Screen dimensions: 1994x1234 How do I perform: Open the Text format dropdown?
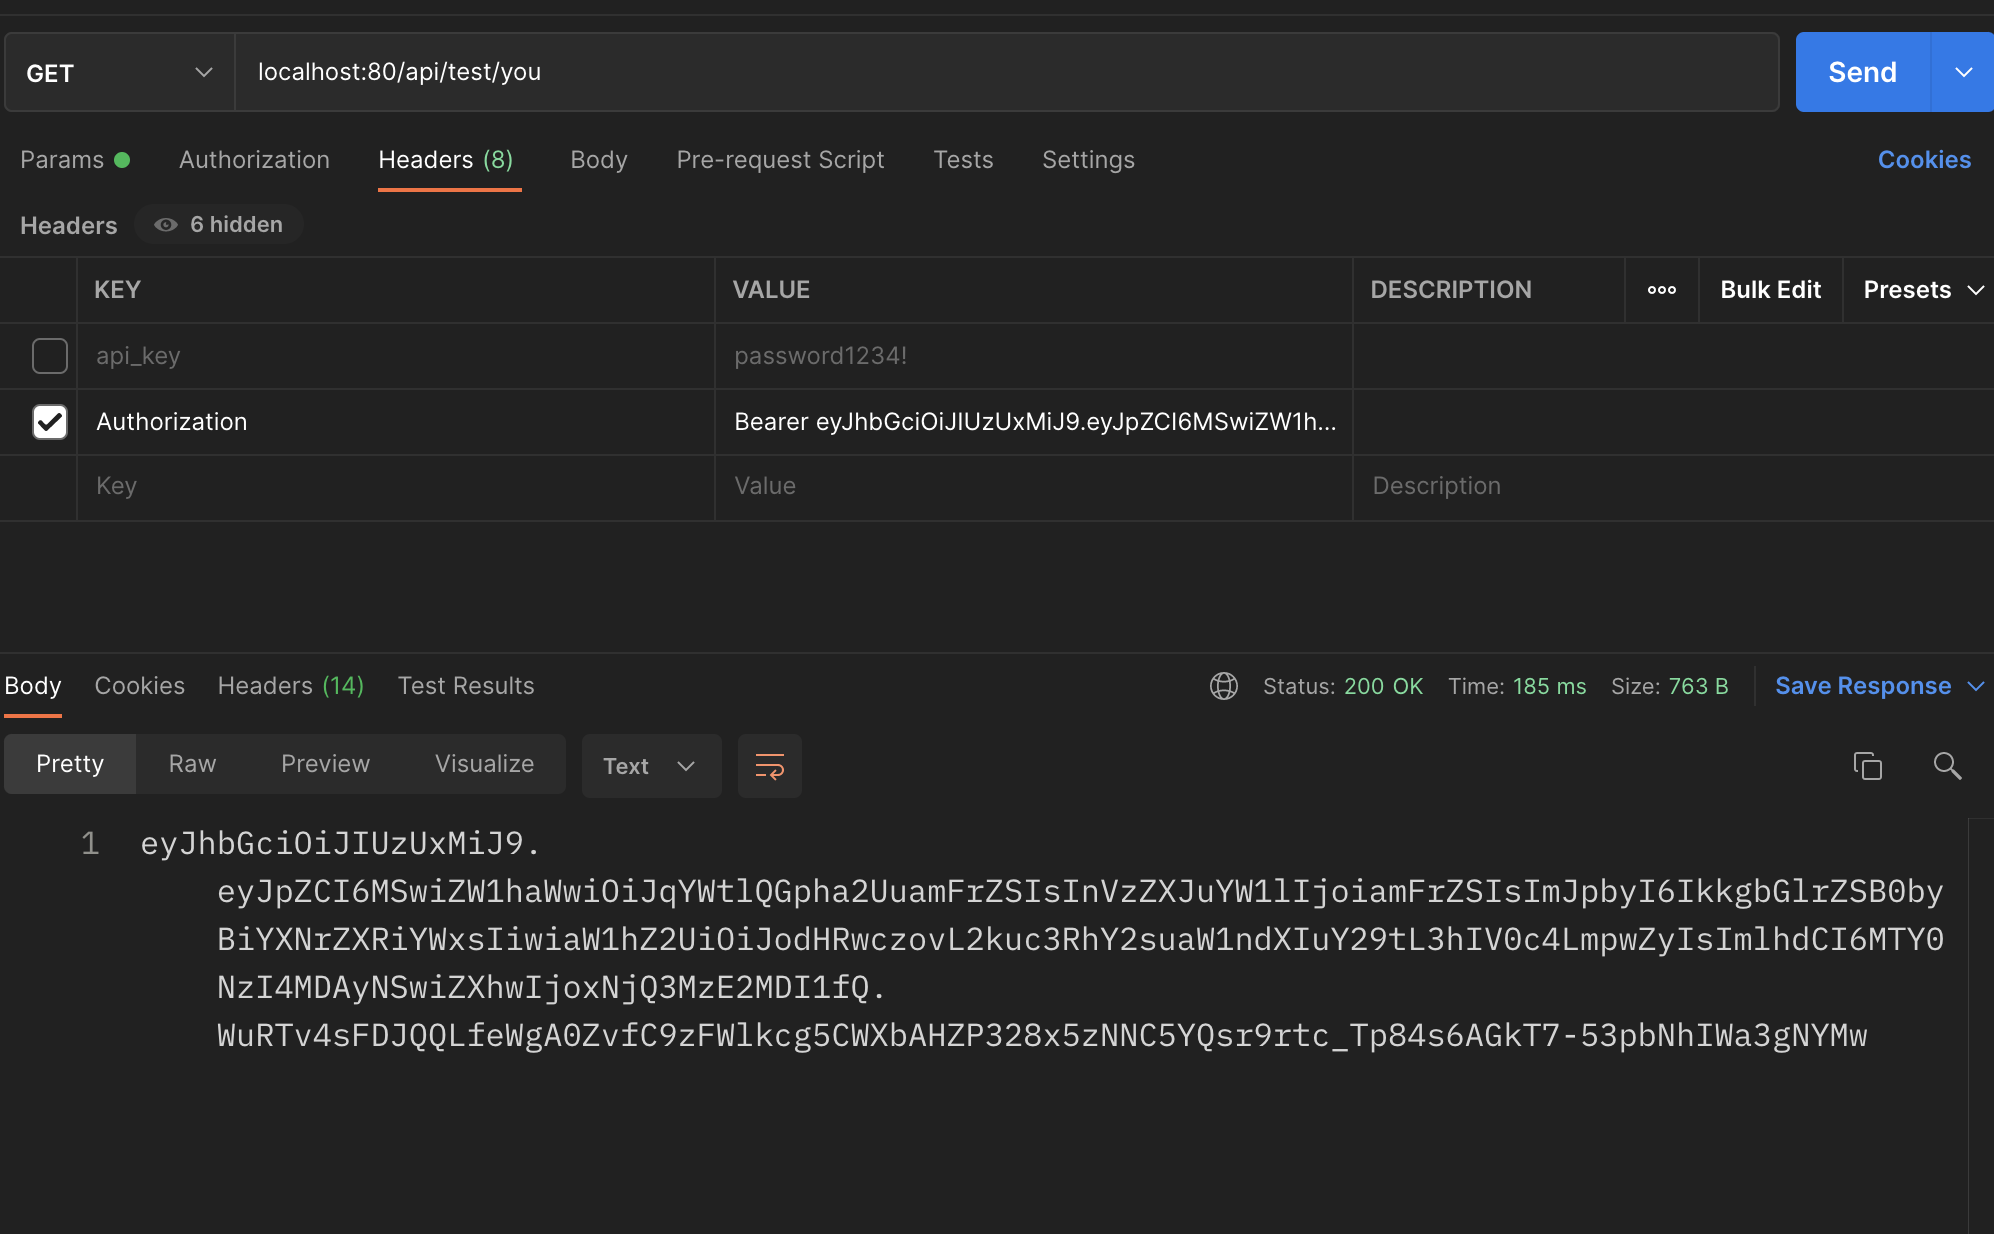pyautogui.click(x=650, y=766)
